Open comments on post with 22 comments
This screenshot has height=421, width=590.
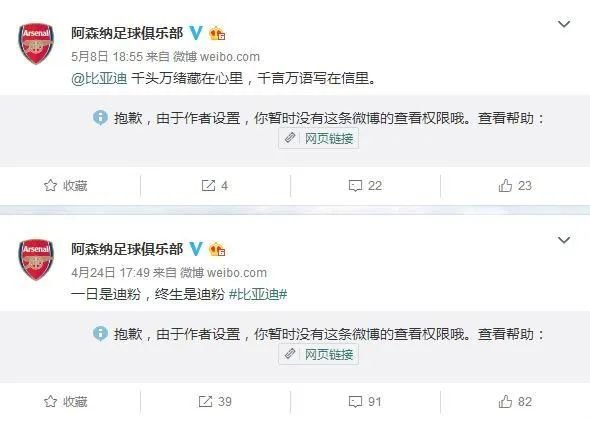coord(365,185)
